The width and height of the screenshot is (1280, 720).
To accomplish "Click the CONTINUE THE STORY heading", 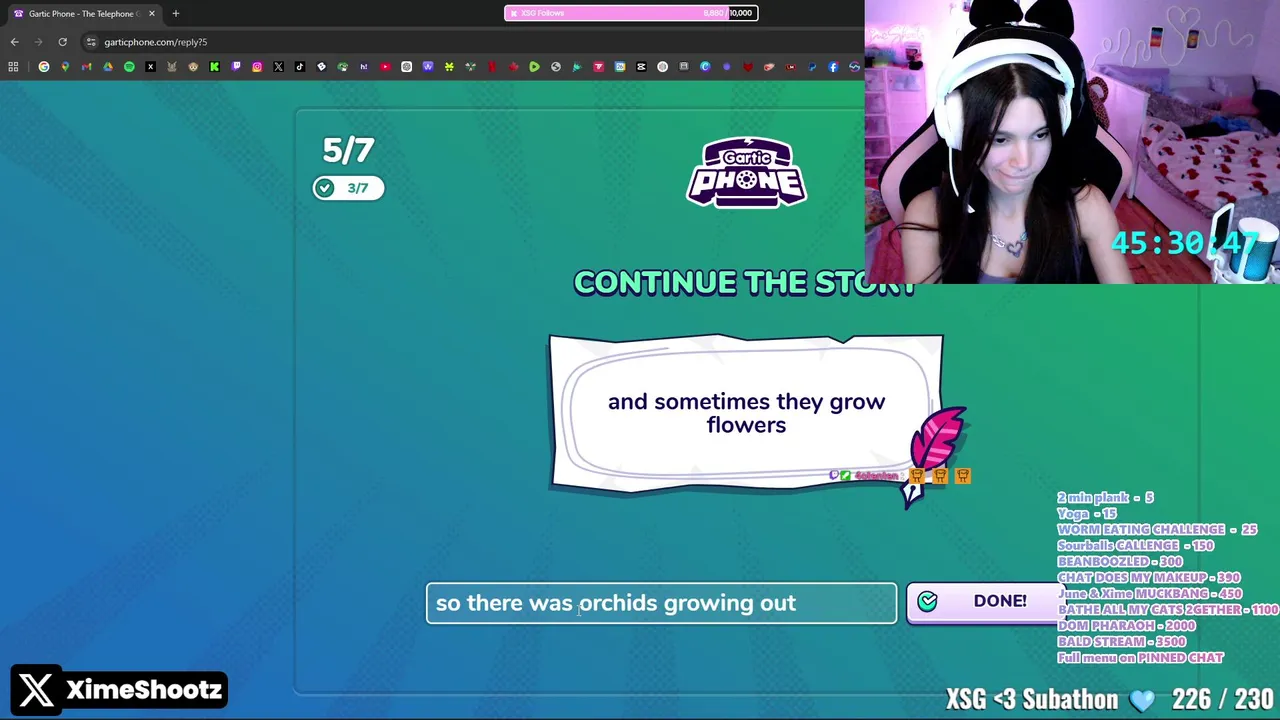I will pyautogui.click(x=745, y=283).
